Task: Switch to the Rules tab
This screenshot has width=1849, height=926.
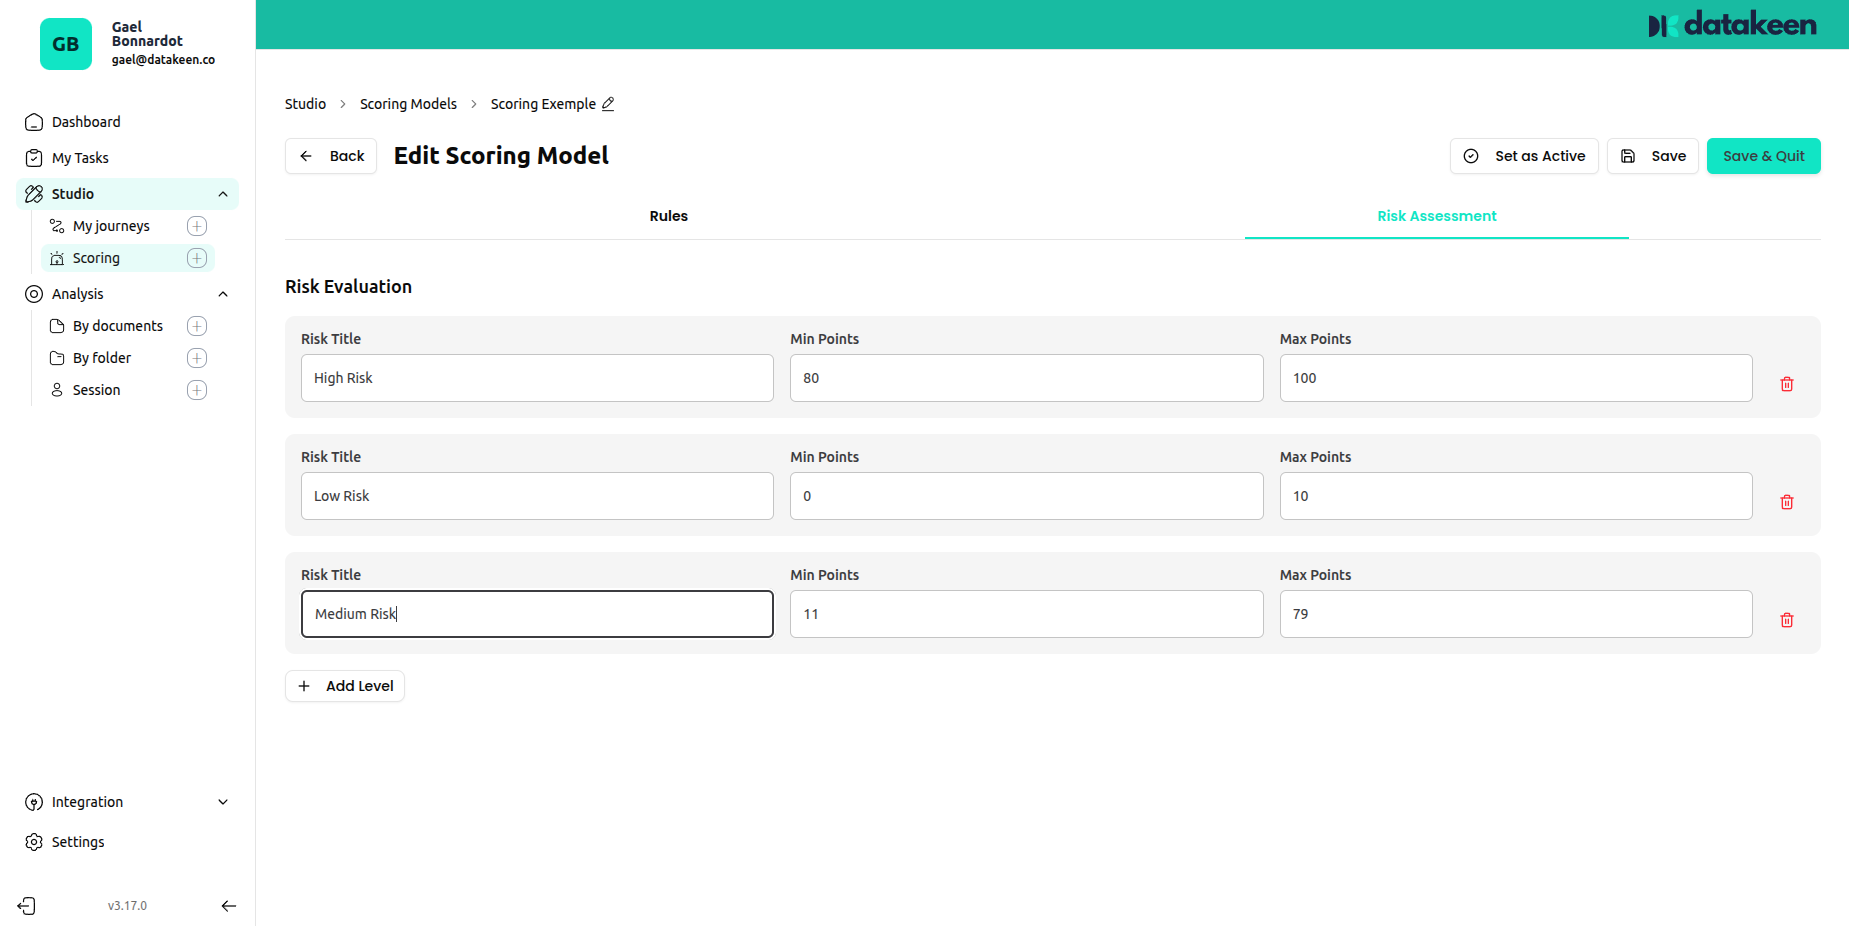Action: pyautogui.click(x=668, y=216)
